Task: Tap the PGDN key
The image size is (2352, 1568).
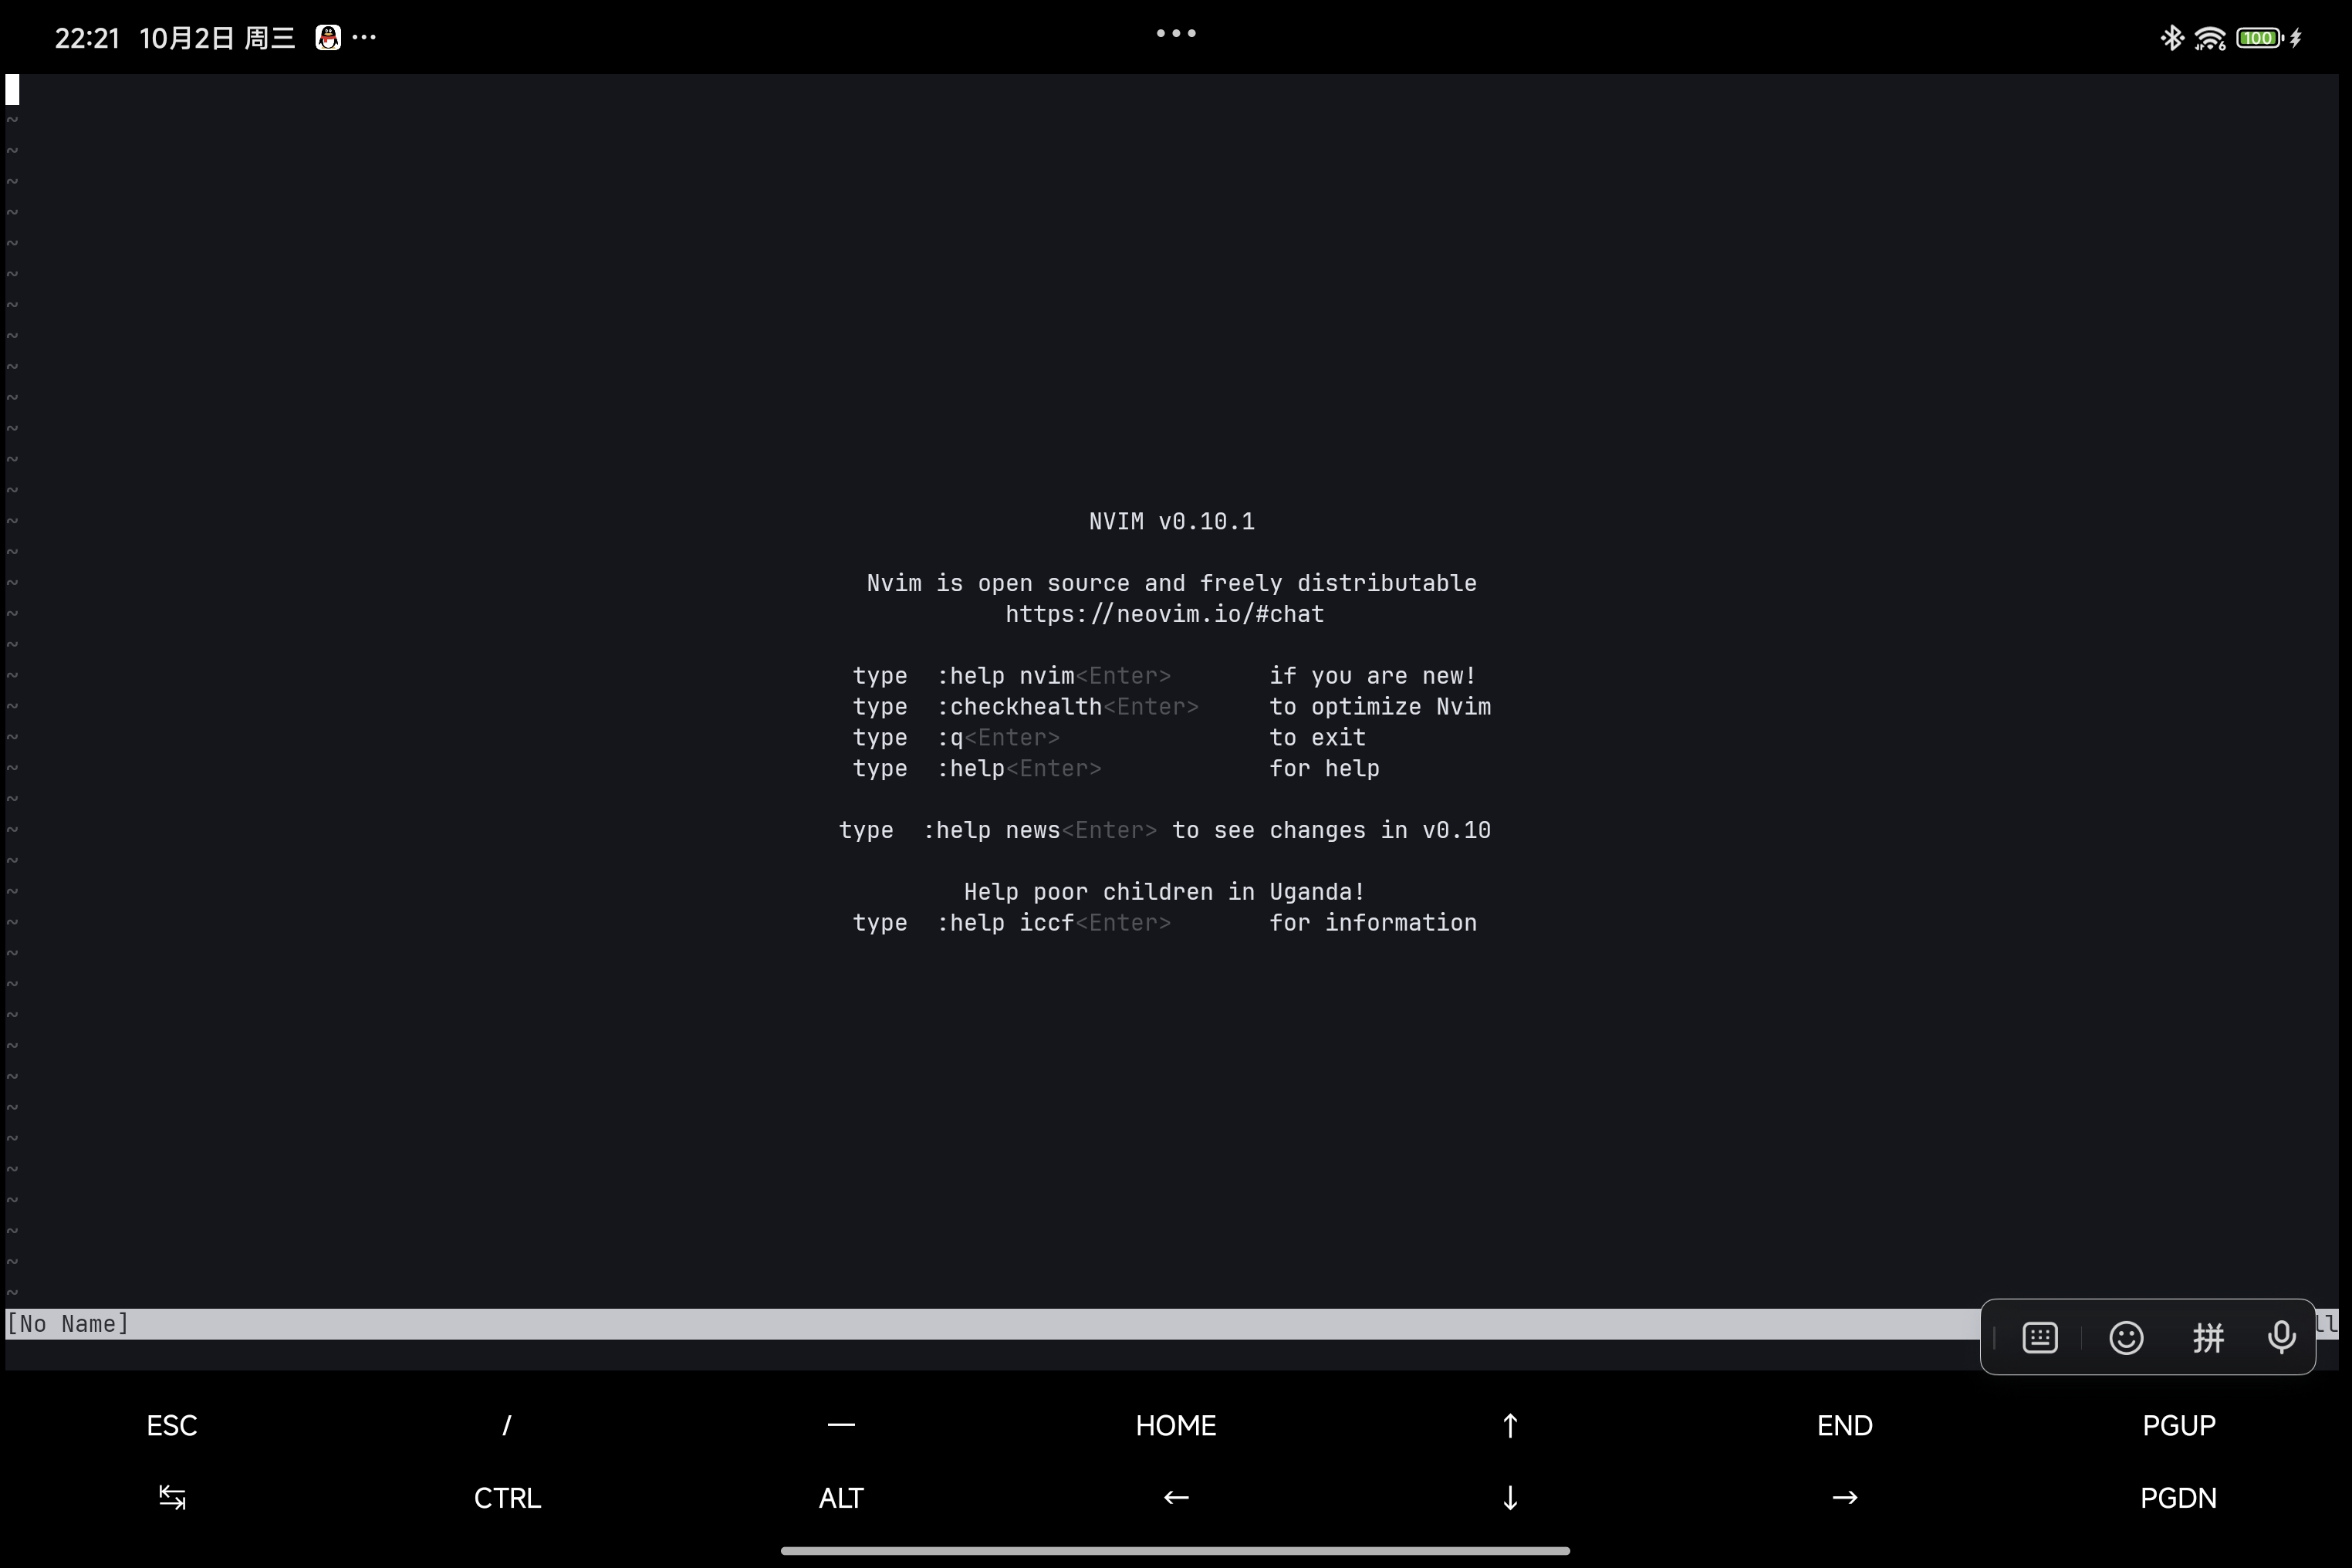Action: (2179, 1497)
